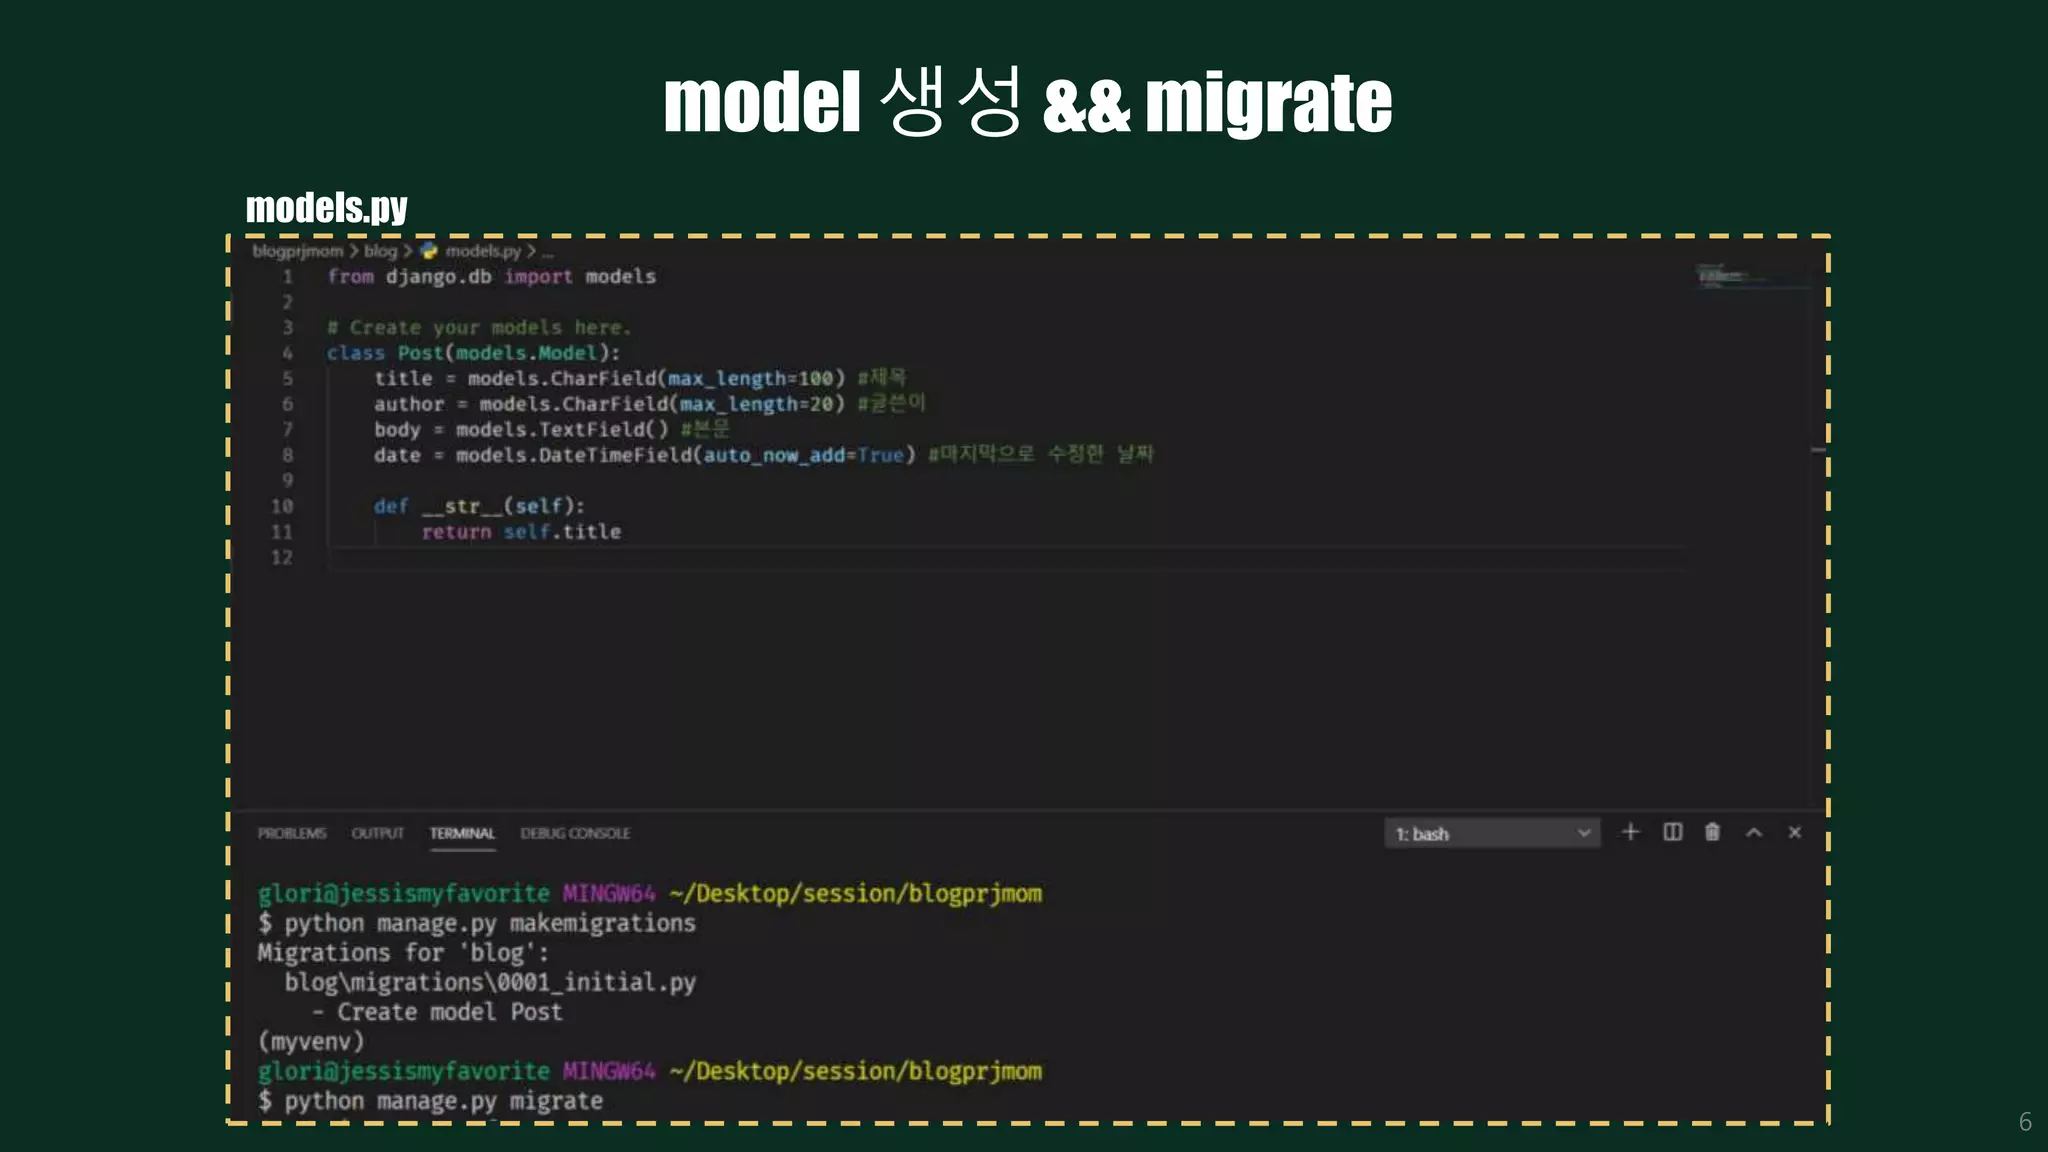Kill terminal with trash icon
Image resolution: width=2048 pixels, height=1152 pixels.
point(1712,832)
